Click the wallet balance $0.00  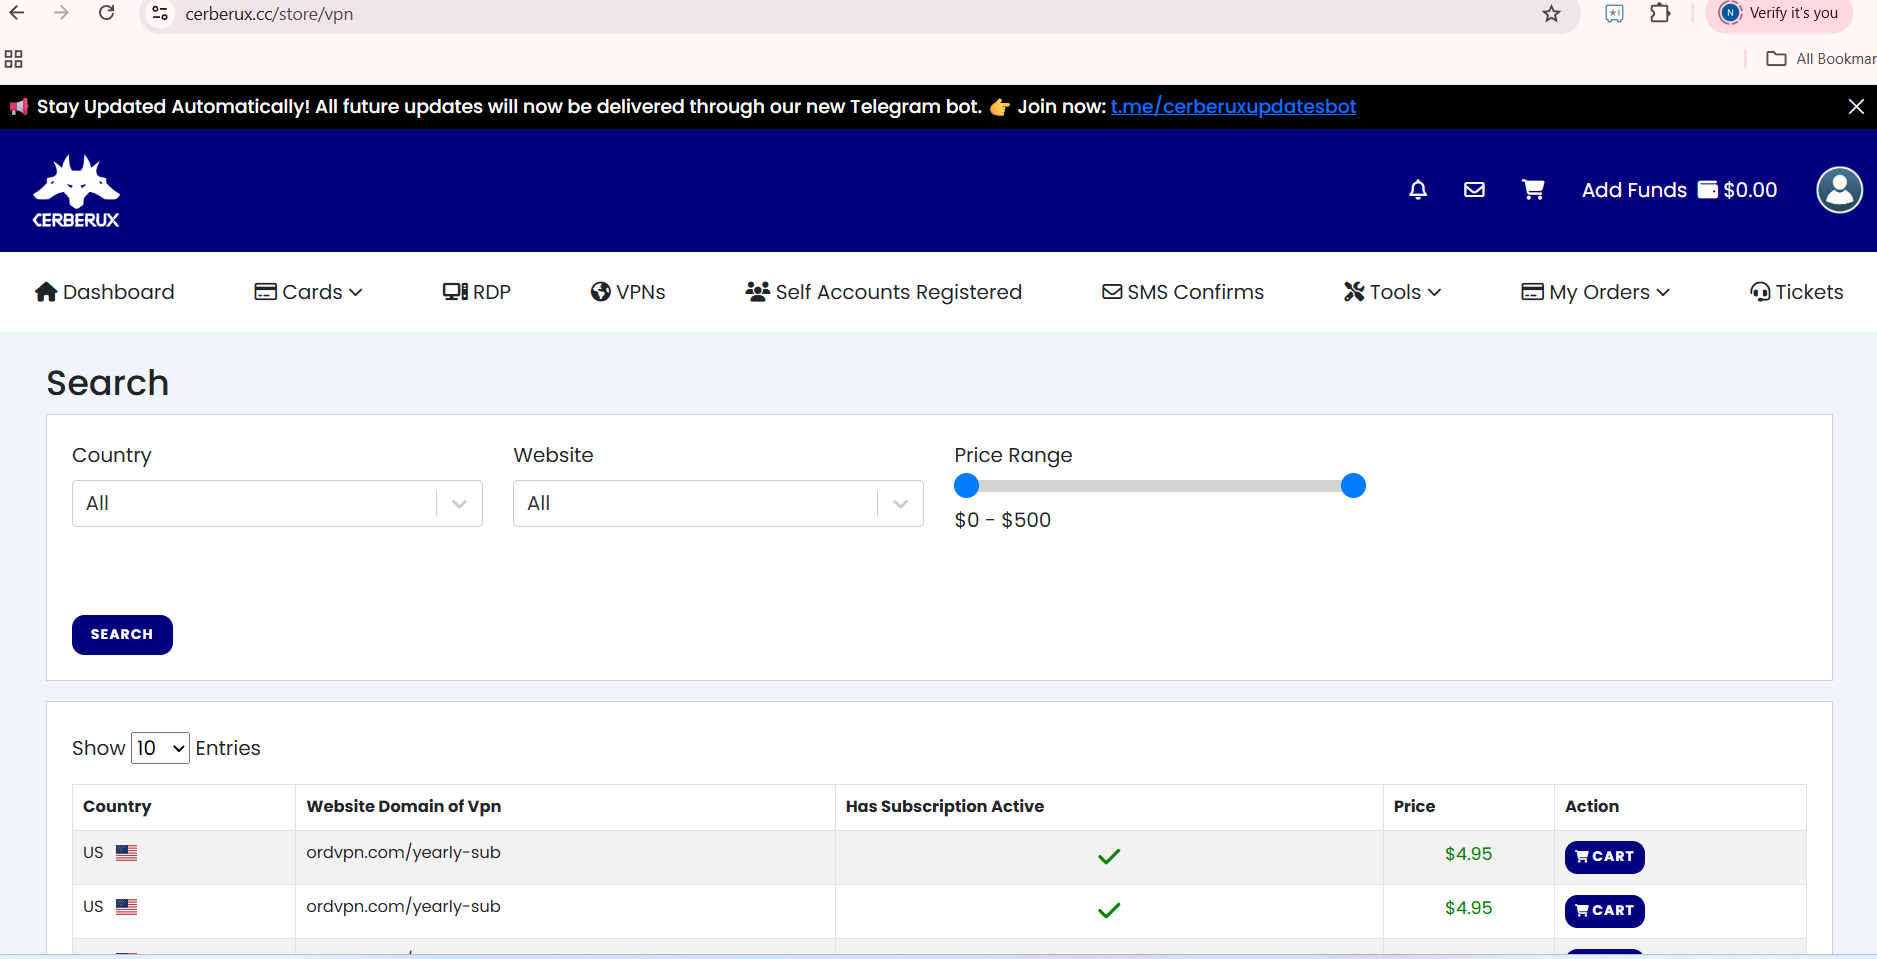click(x=1738, y=190)
